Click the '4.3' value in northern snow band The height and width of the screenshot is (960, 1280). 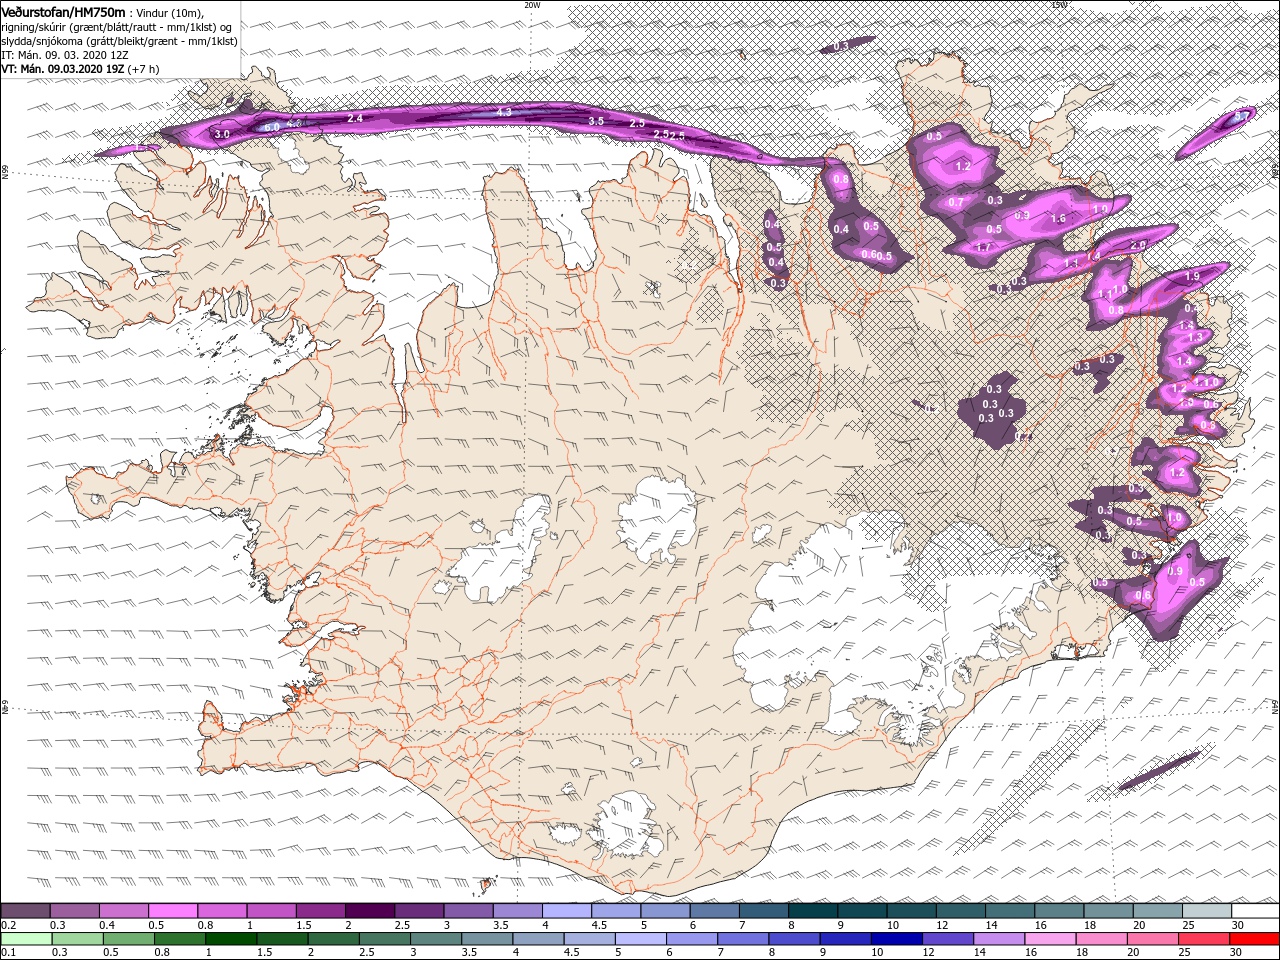504,112
